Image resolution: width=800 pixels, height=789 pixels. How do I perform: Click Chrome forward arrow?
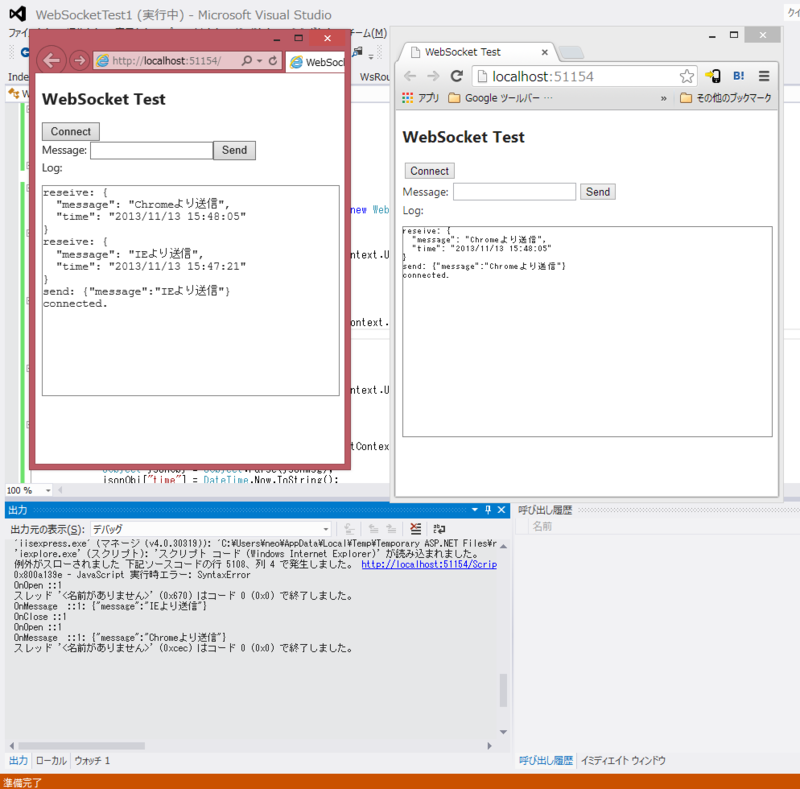(x=433, y=77)
